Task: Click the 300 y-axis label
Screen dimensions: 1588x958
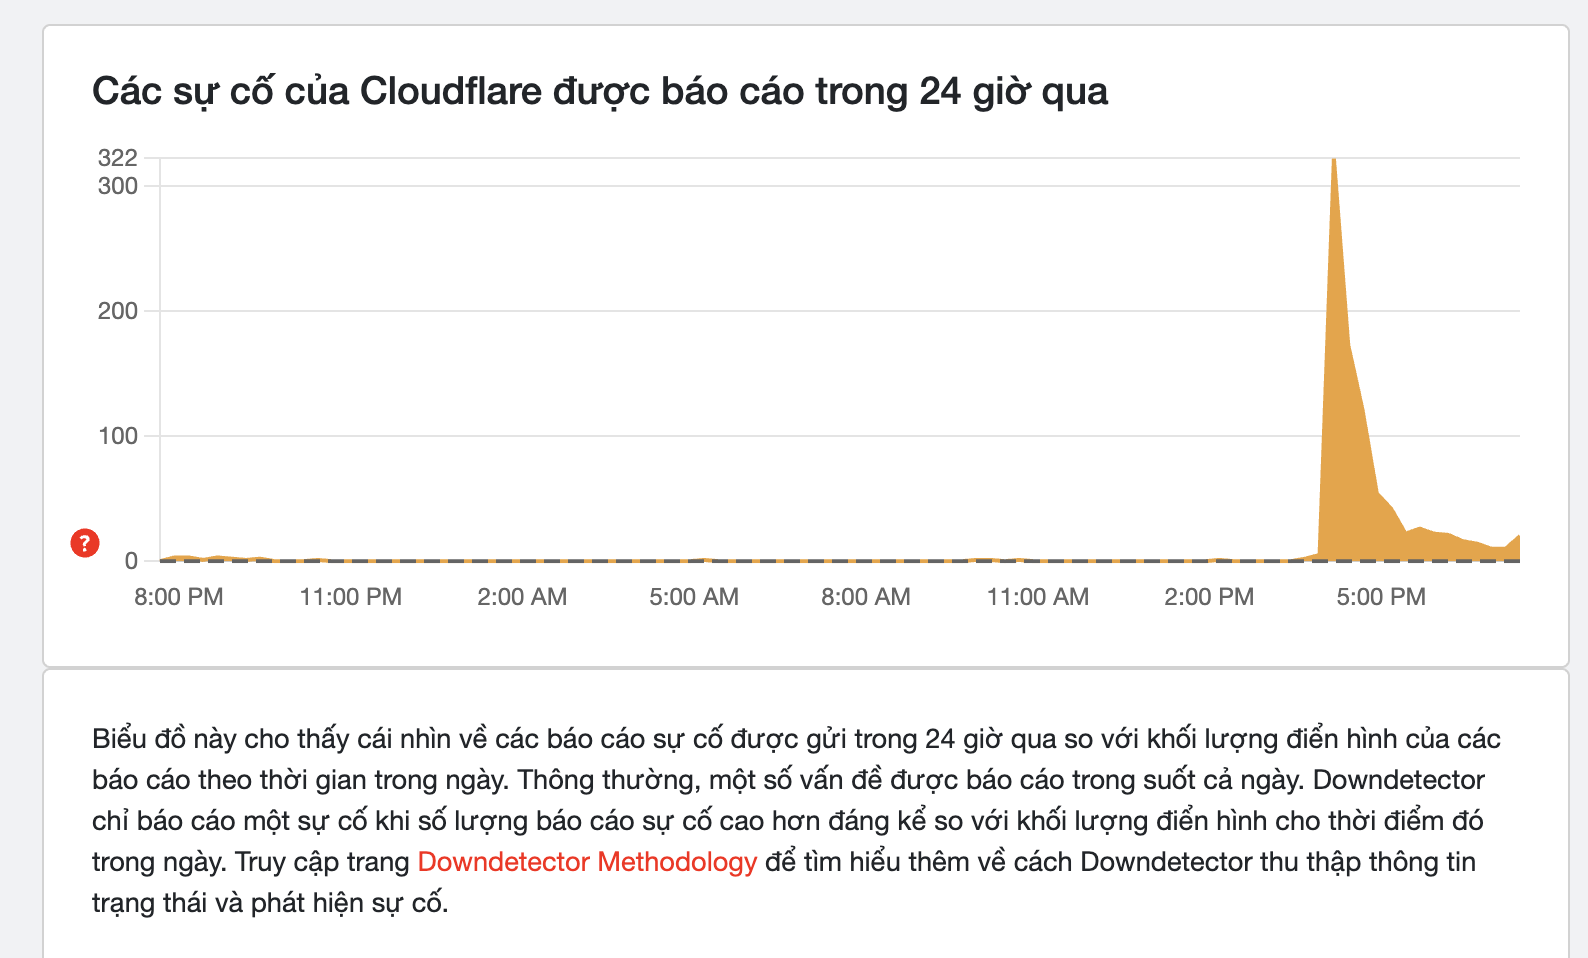Action: click(118, 186)
